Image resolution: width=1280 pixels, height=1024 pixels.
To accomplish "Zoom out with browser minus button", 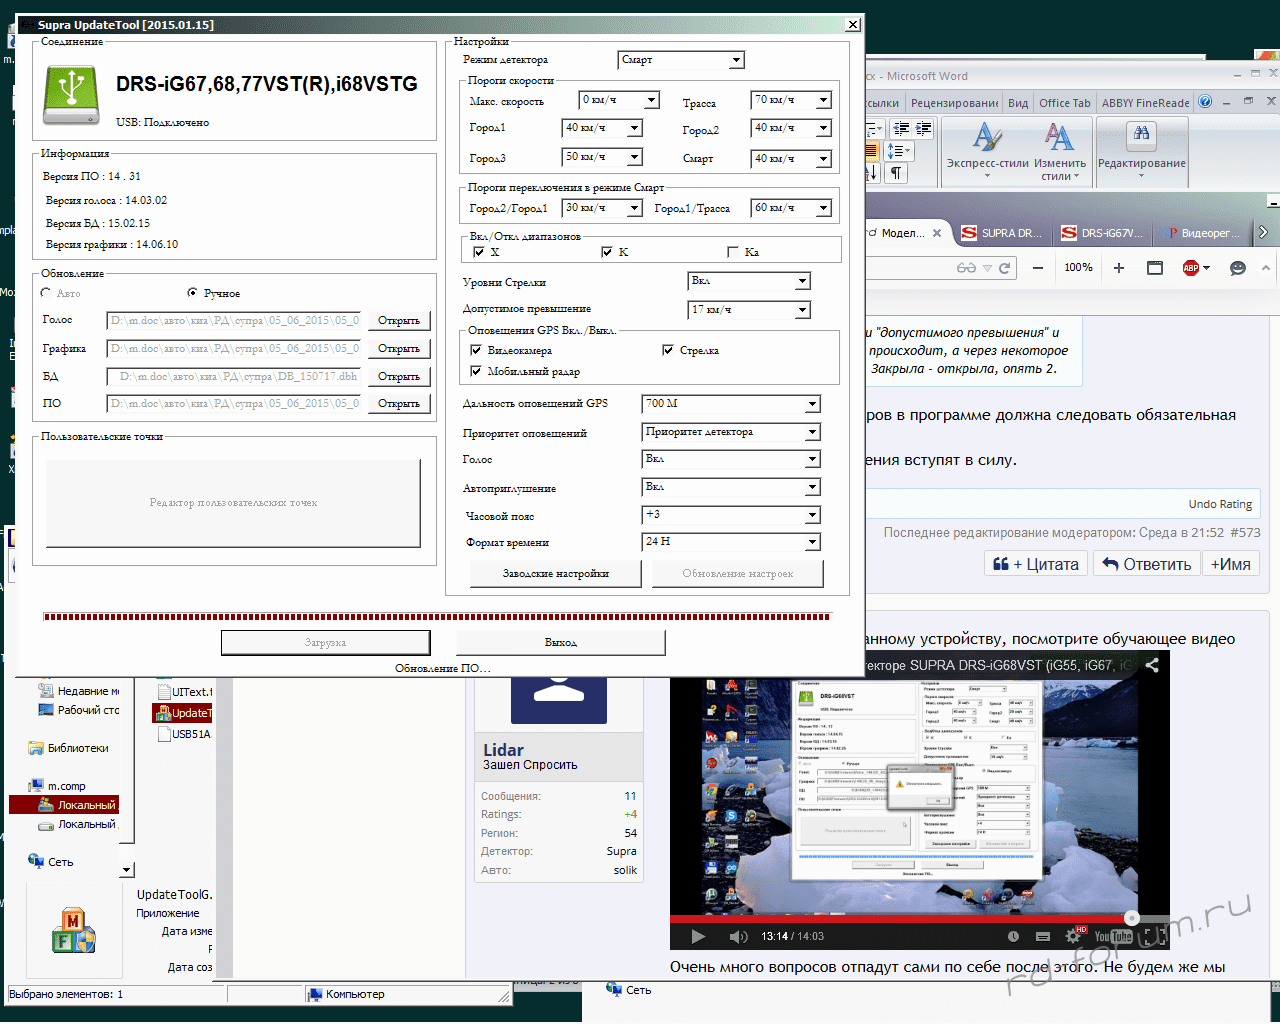I will (1038, 268).
